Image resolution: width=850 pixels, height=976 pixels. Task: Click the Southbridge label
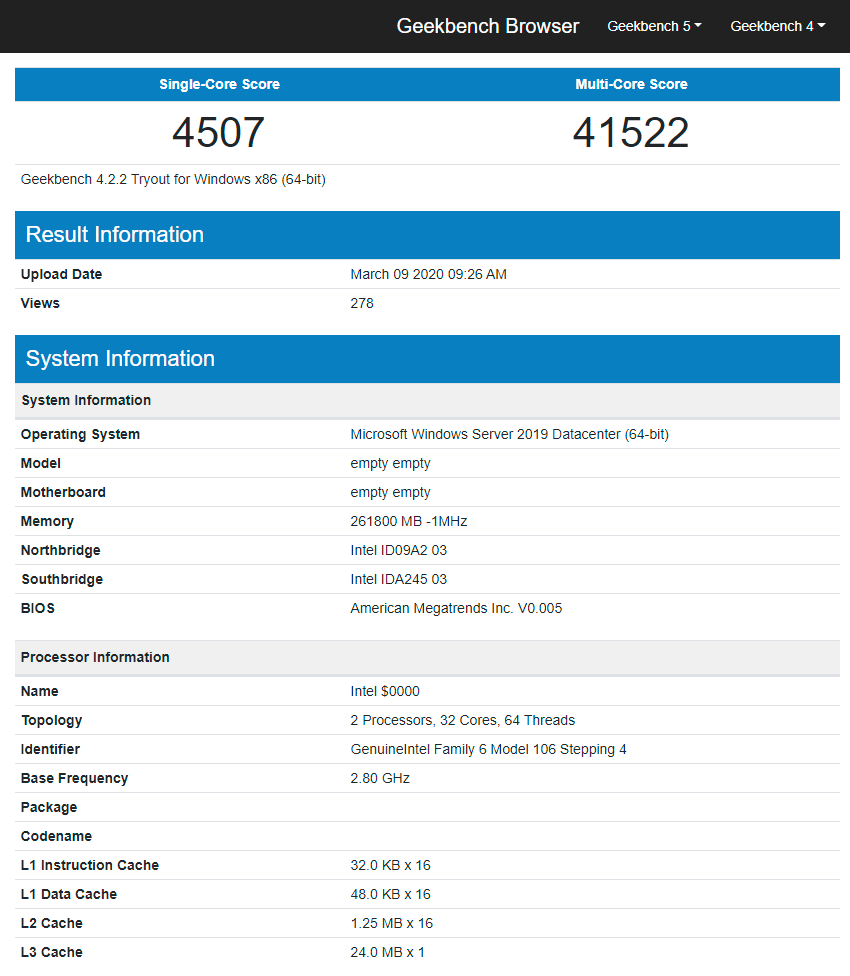tap(62, 580)
